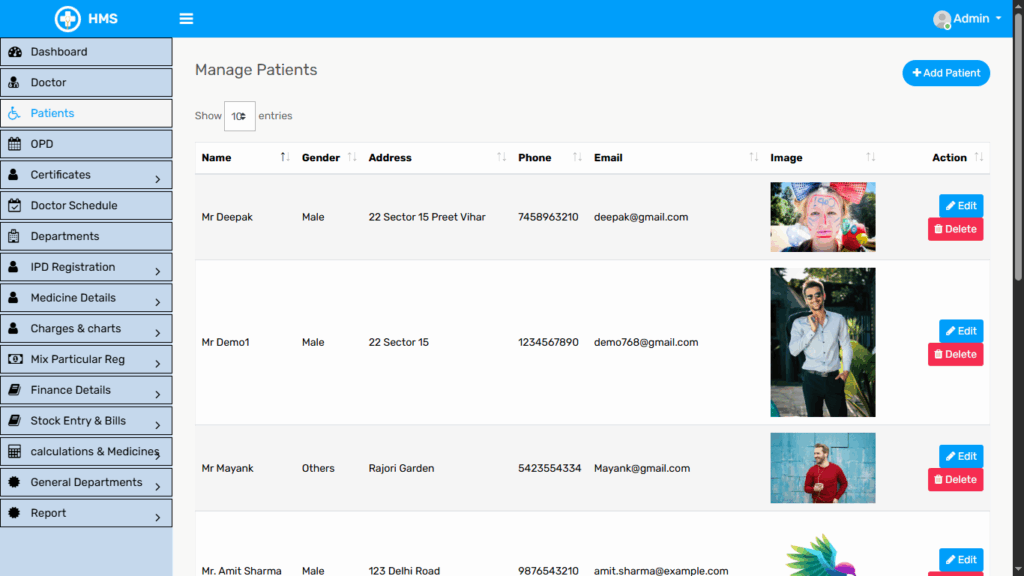
Task: Click the hamburger menu toggle icon
Action: point(186,19)
